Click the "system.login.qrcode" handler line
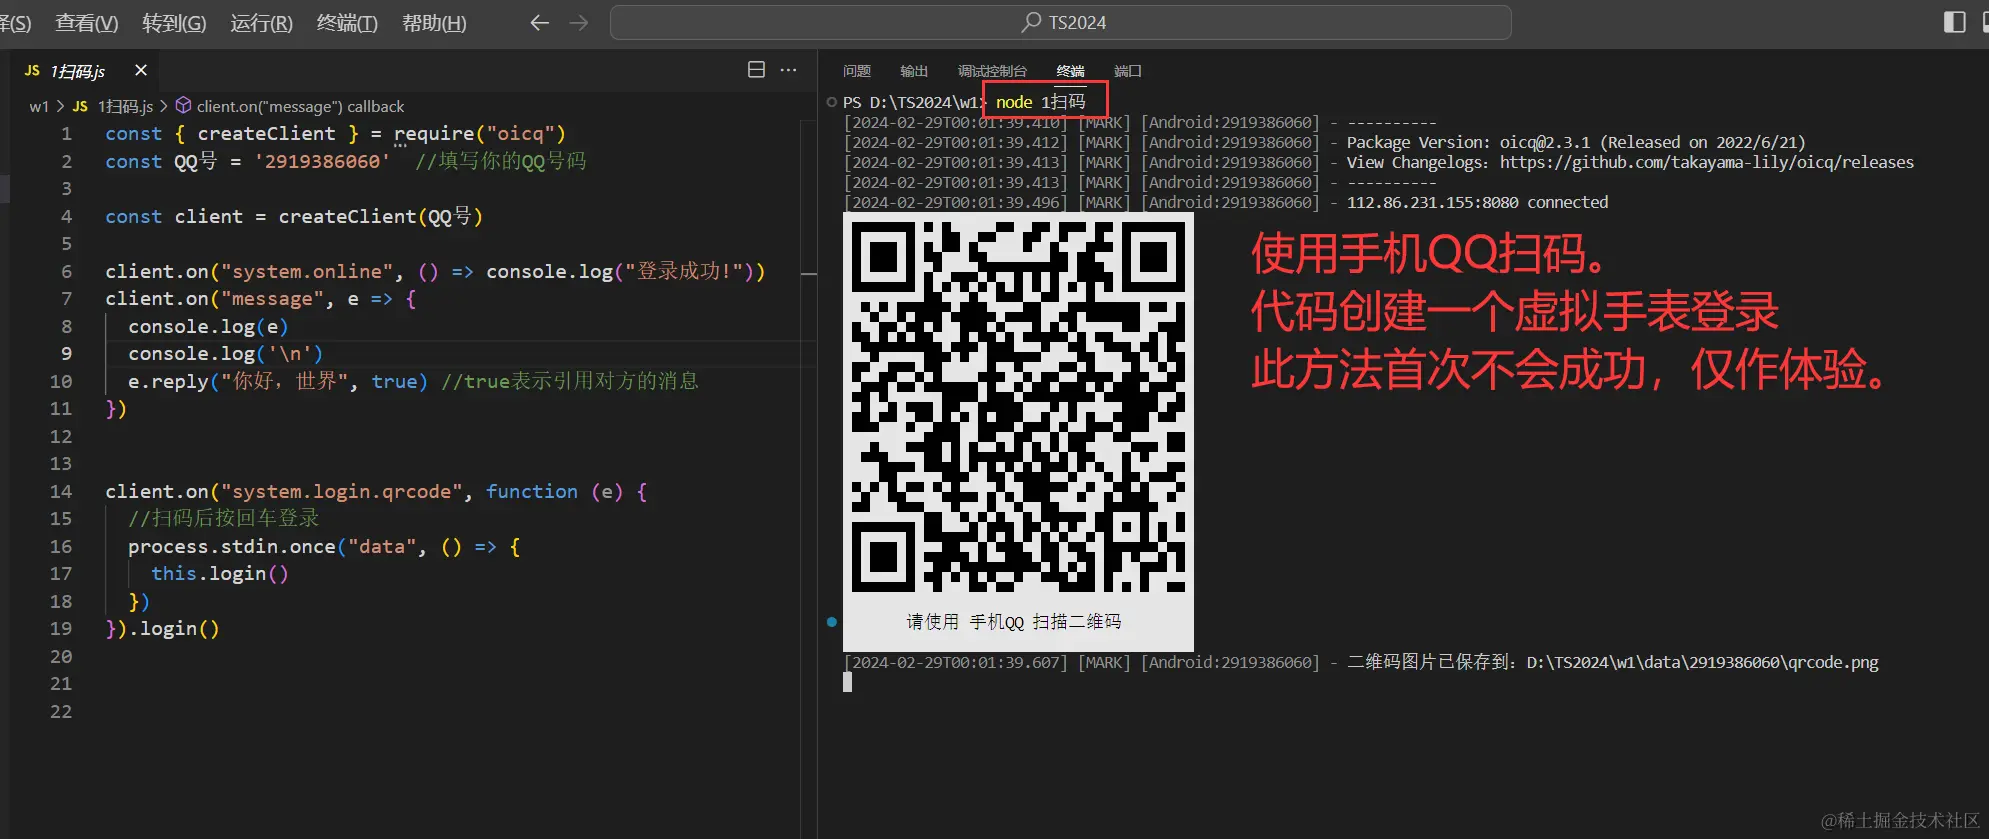This screenshot has width=1989, height=839. click(x=376, y=491)
